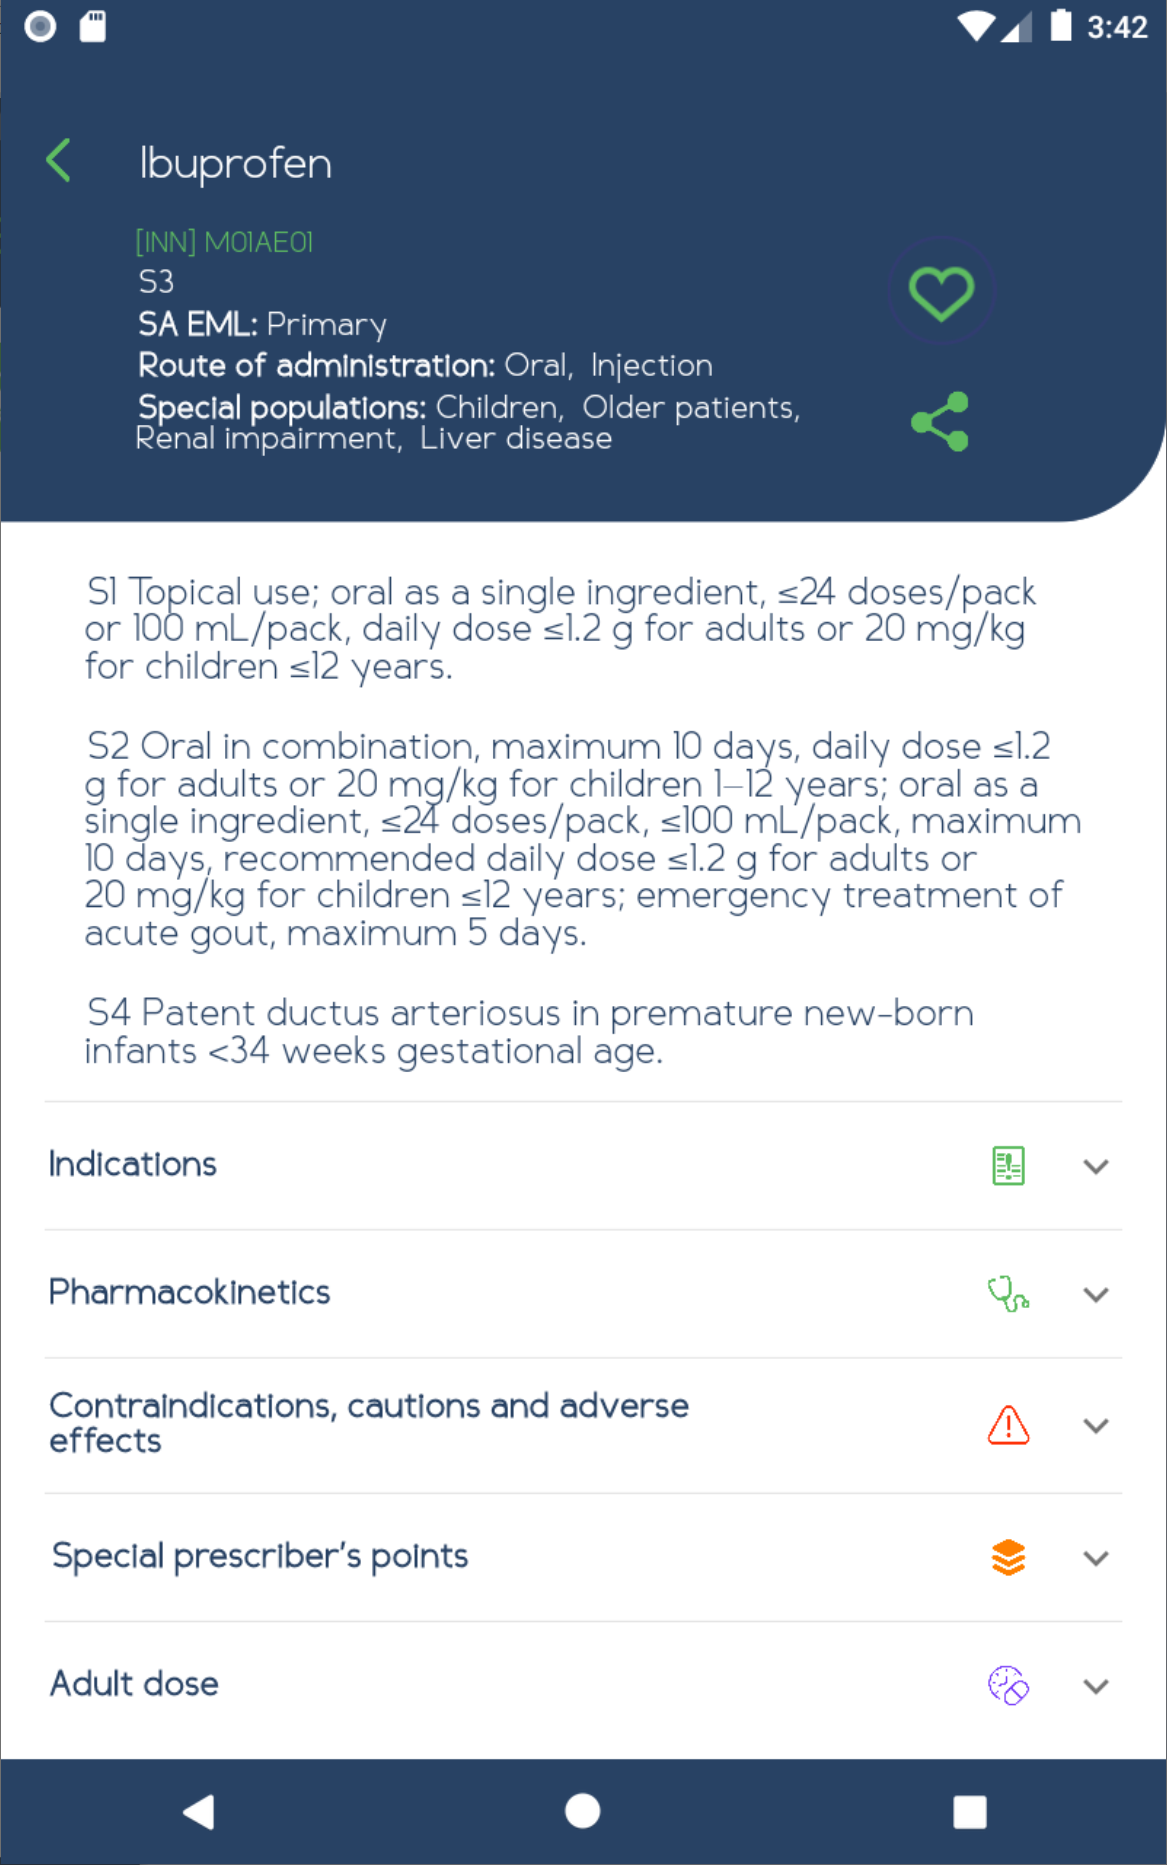Select the Adult dose label
Viewport: 1167px width, 1865px height.
point(134,1684)
